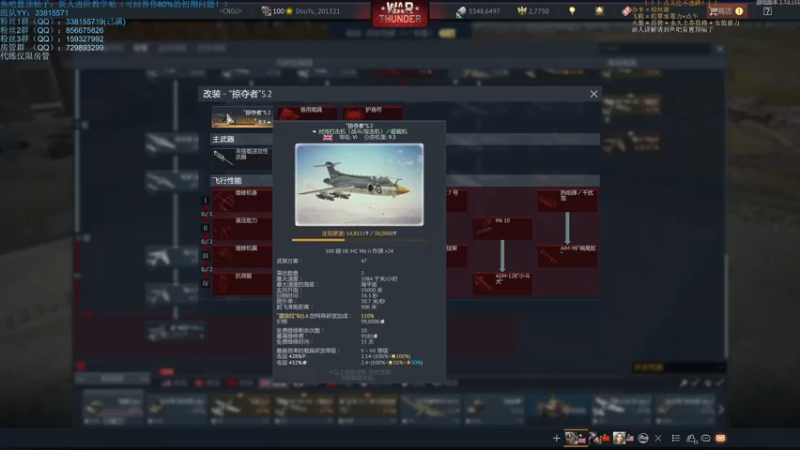800x450 pixels.
Task: Click the golden eagles amount 2,7750
Action: (x=539, y=11)
